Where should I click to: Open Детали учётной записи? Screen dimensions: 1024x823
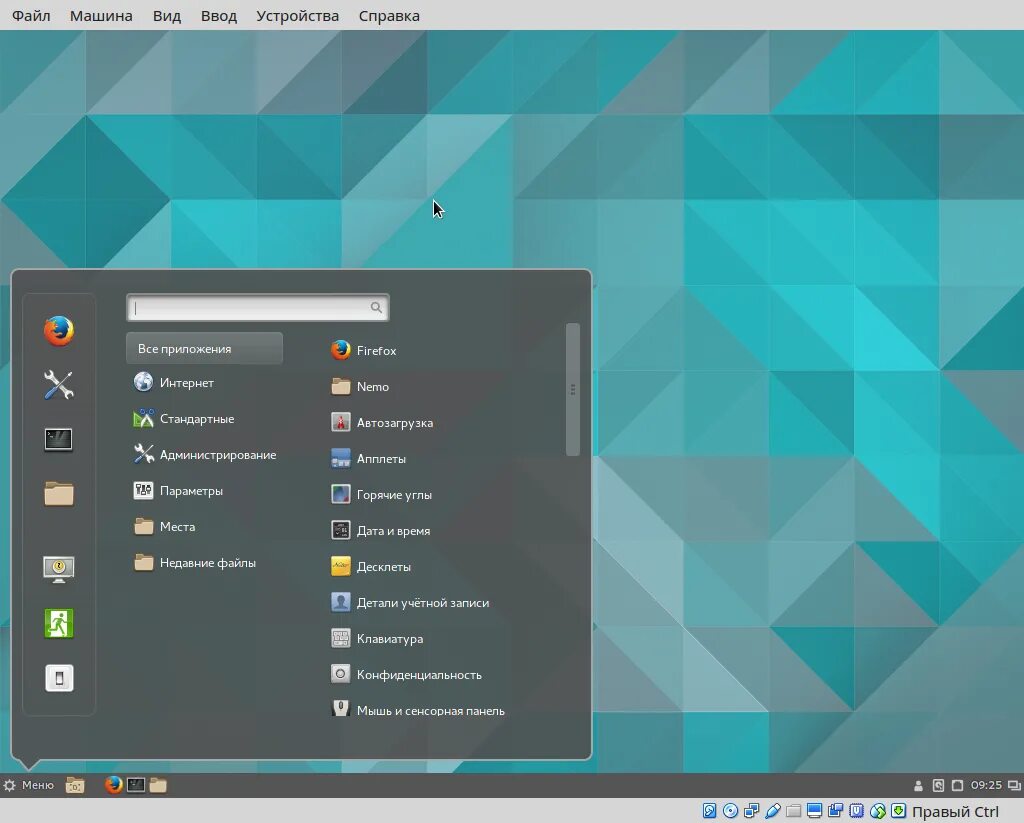pyautogui.click(x=410, y=602)
